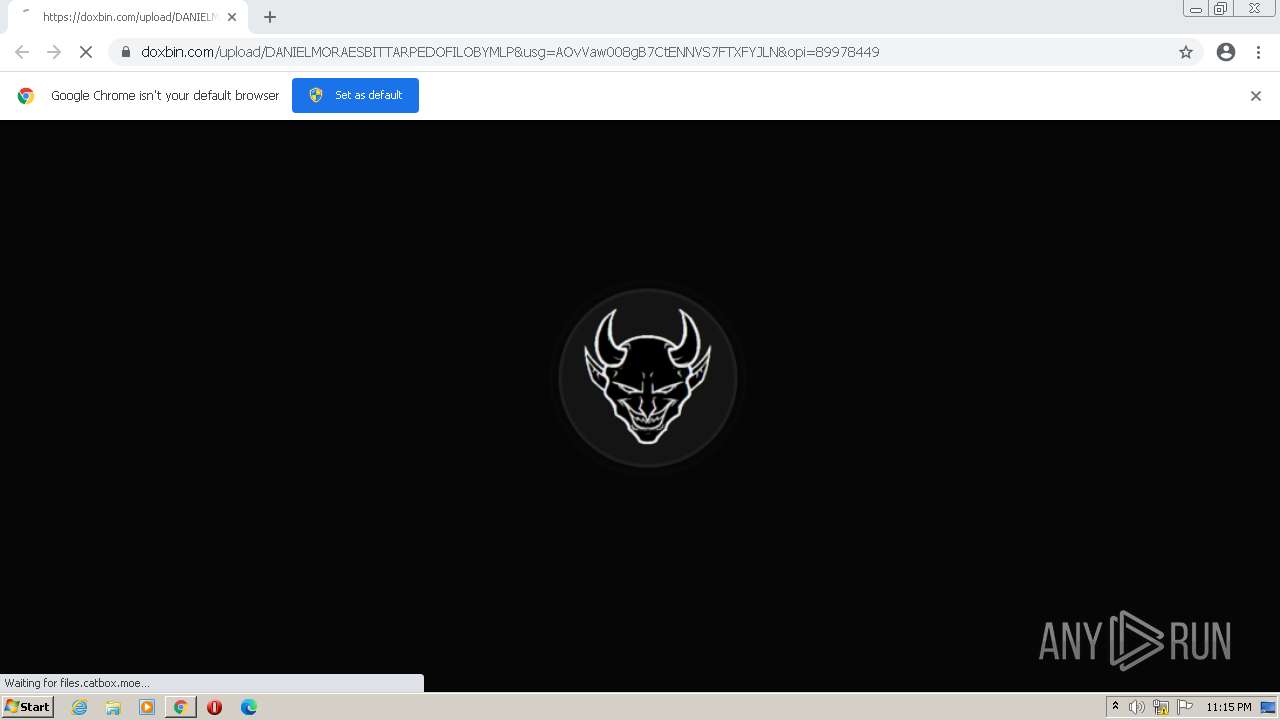Open a new tab with the plus button

(x=270, y=17)
